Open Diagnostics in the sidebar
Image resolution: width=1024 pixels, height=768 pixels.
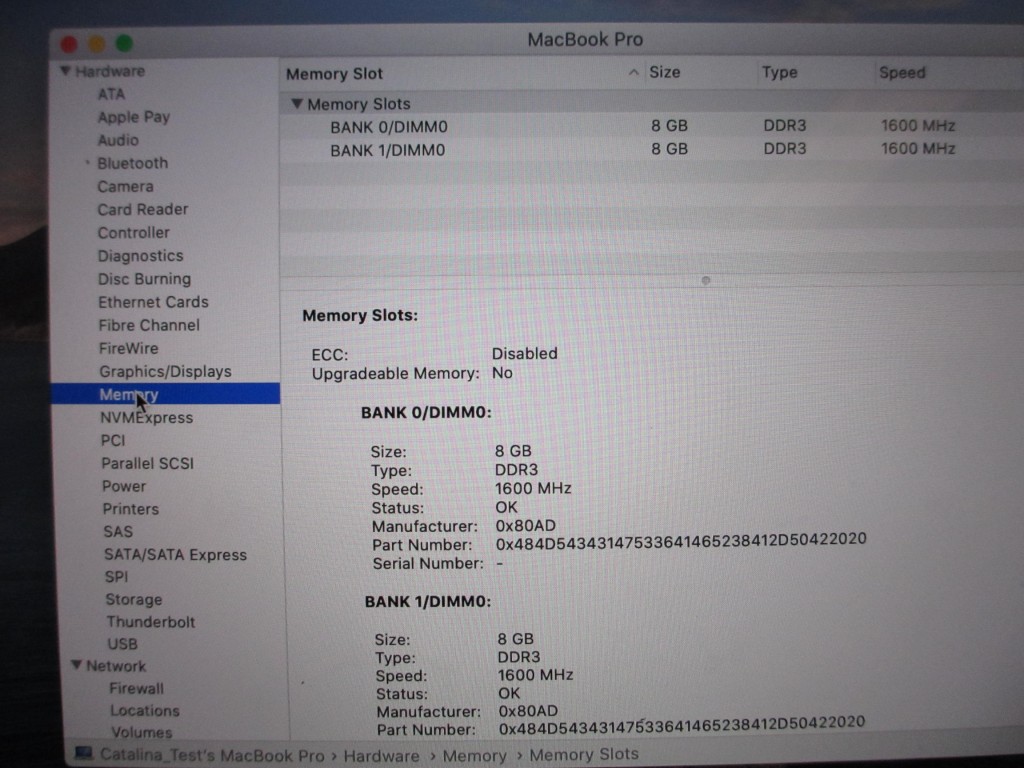click(x=140, y=256)
